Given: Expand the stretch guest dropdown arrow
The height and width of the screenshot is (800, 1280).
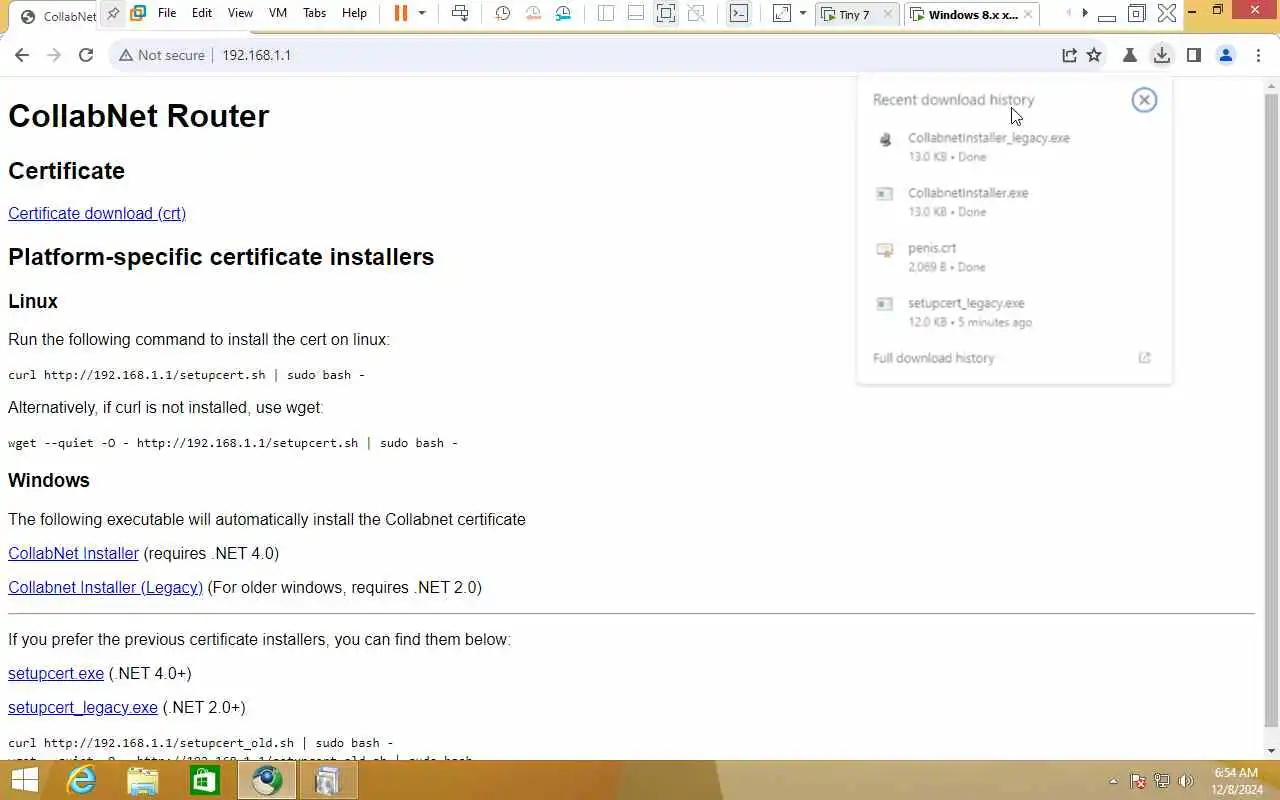Looking at the screenshot, I should click(802, 14).
